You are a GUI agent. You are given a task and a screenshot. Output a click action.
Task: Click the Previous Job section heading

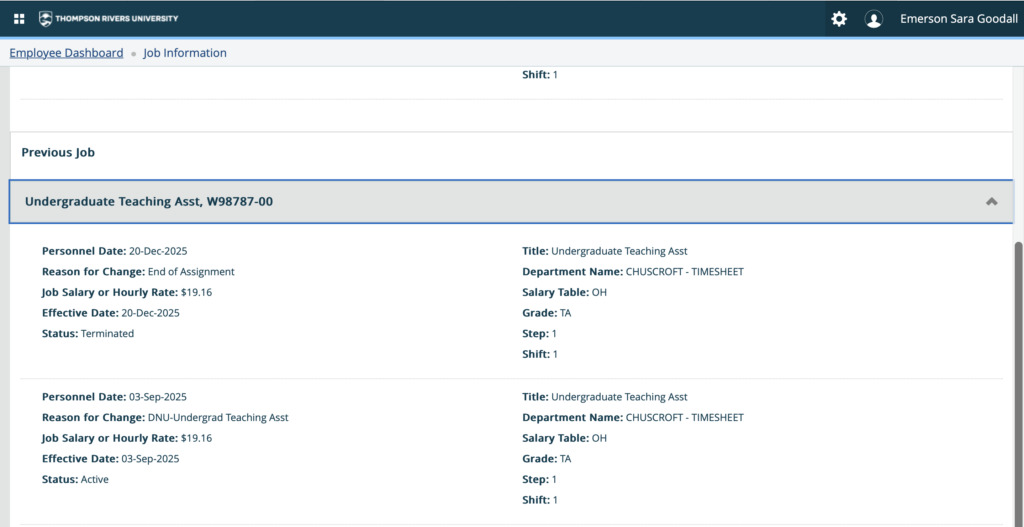58,152
